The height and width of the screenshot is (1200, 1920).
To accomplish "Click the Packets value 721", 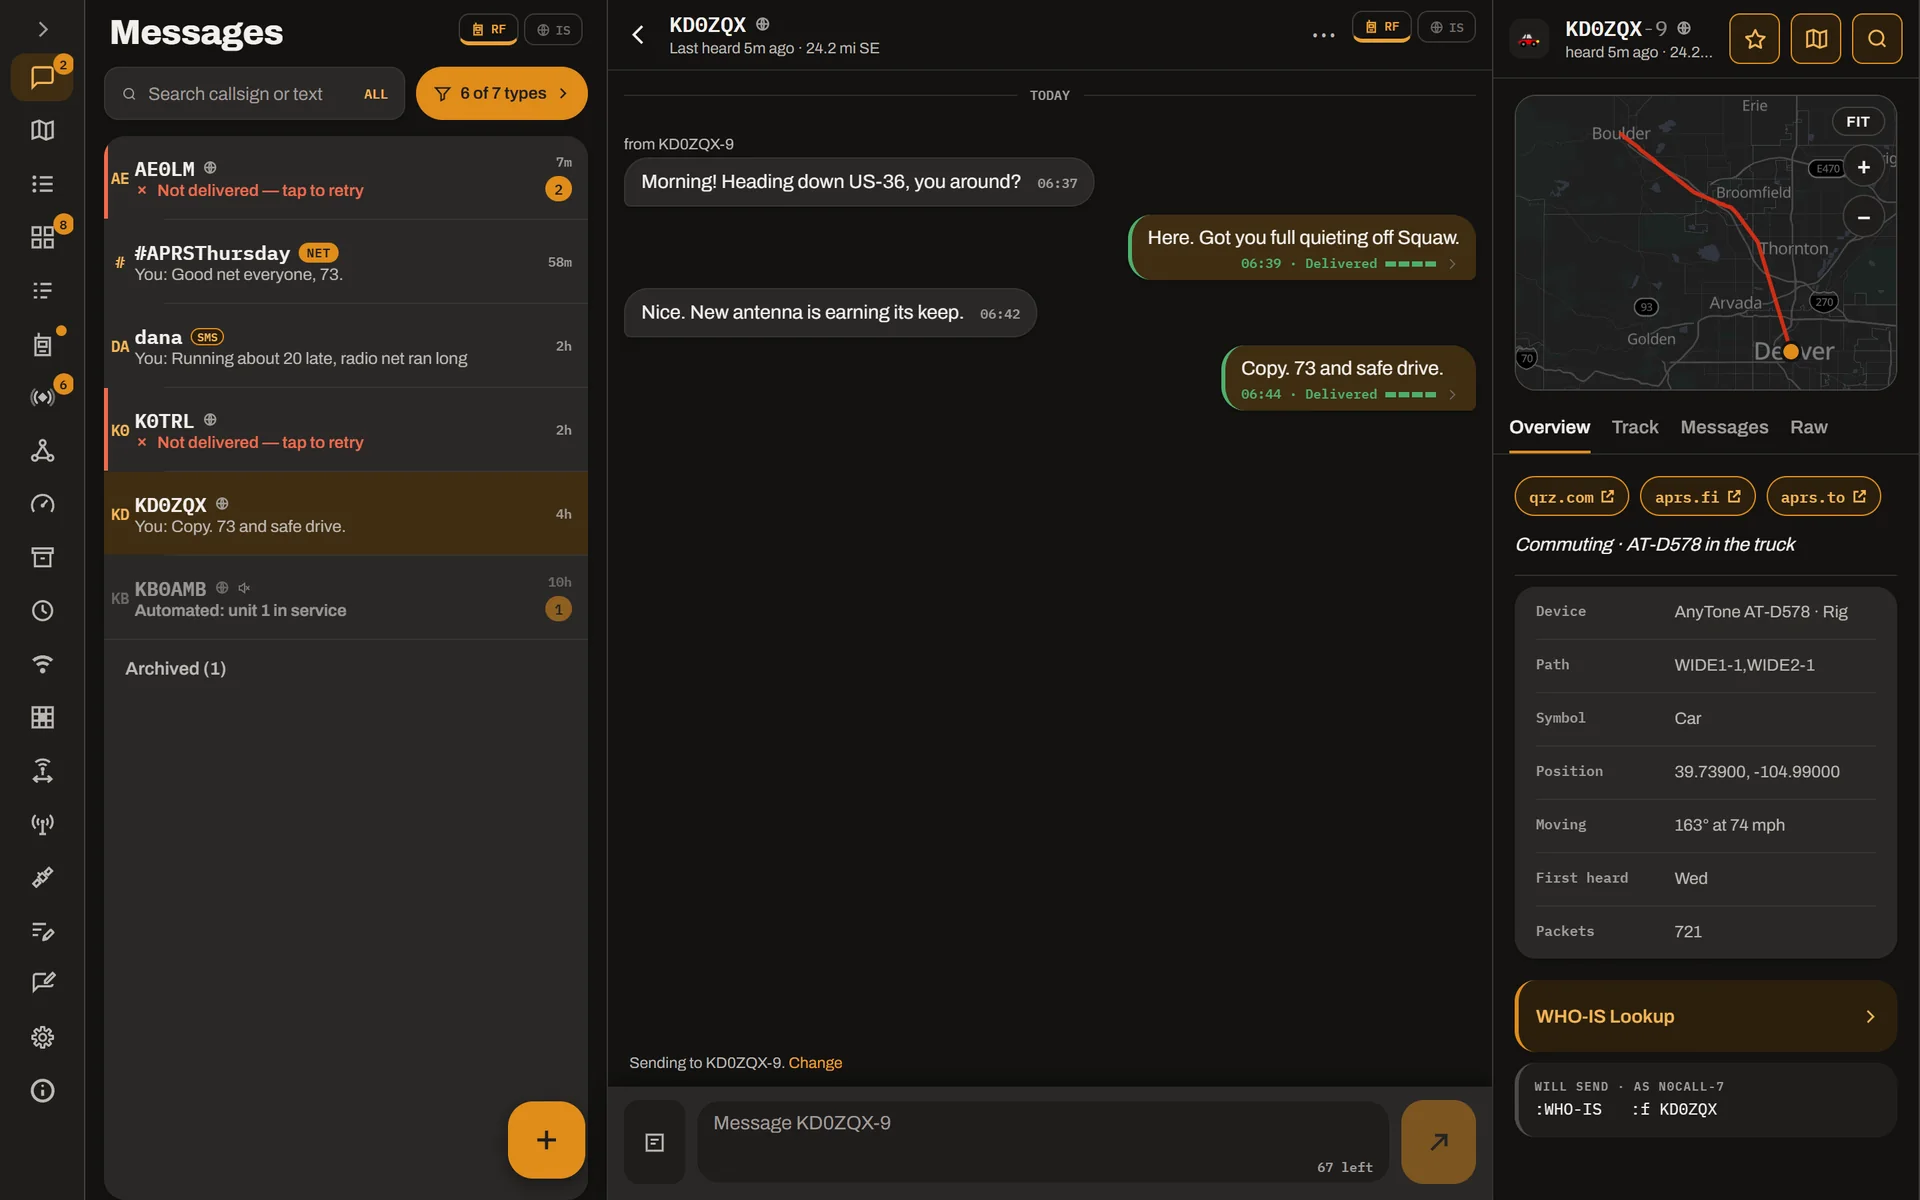I will 1688,932.
